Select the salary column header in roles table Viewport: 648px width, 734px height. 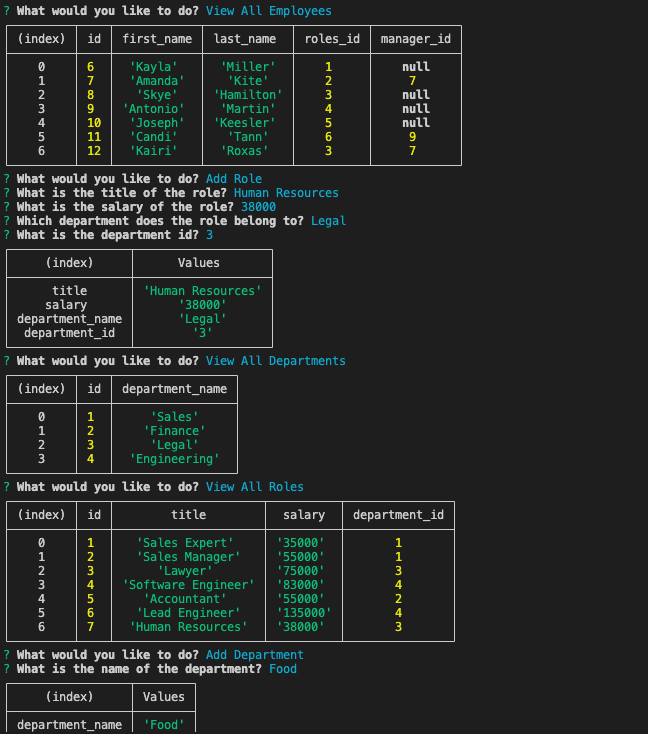coord(304,515)
